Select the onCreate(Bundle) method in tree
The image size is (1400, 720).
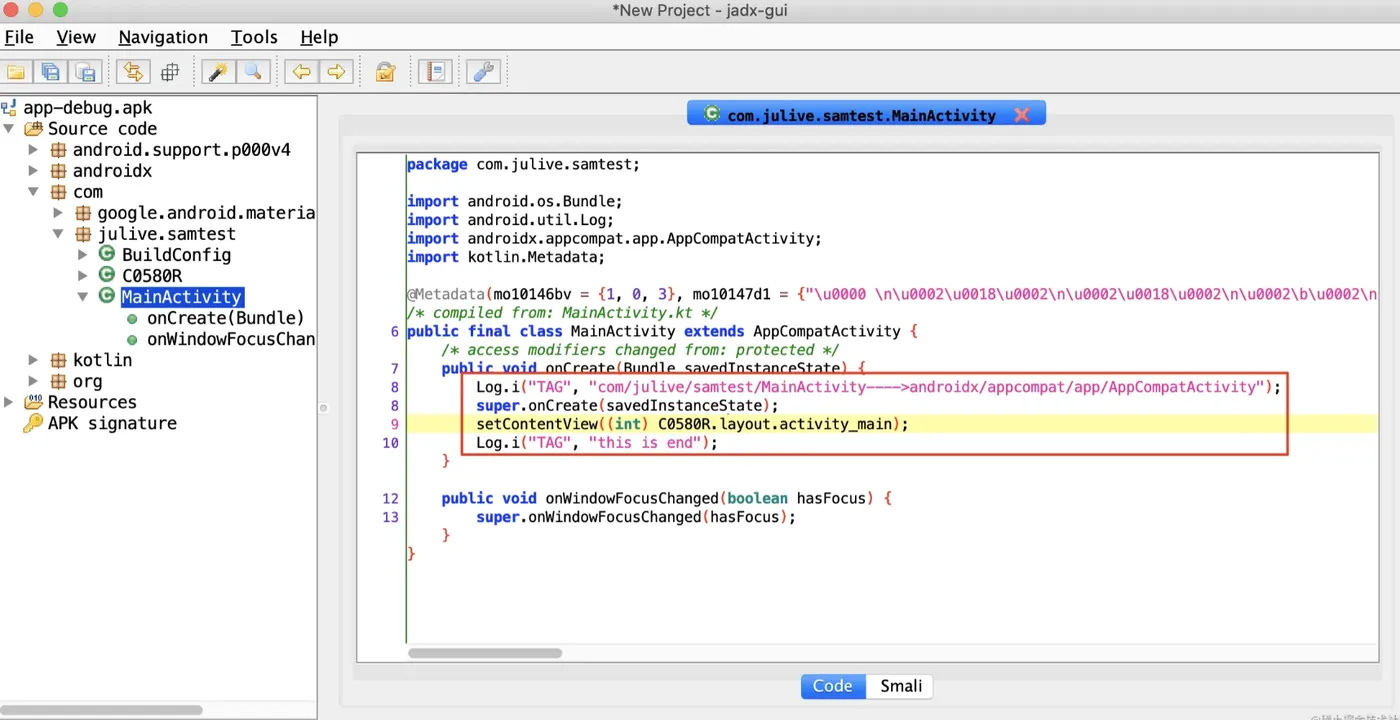click(225, 318)
